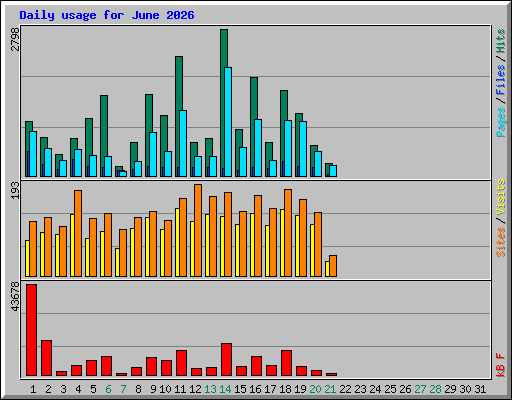Image resolution: width=512 pixels, height=400 pixels.
Task: Click the yellow visits bar for day 7
Action: pyautogui.click(x=117, y=262)
